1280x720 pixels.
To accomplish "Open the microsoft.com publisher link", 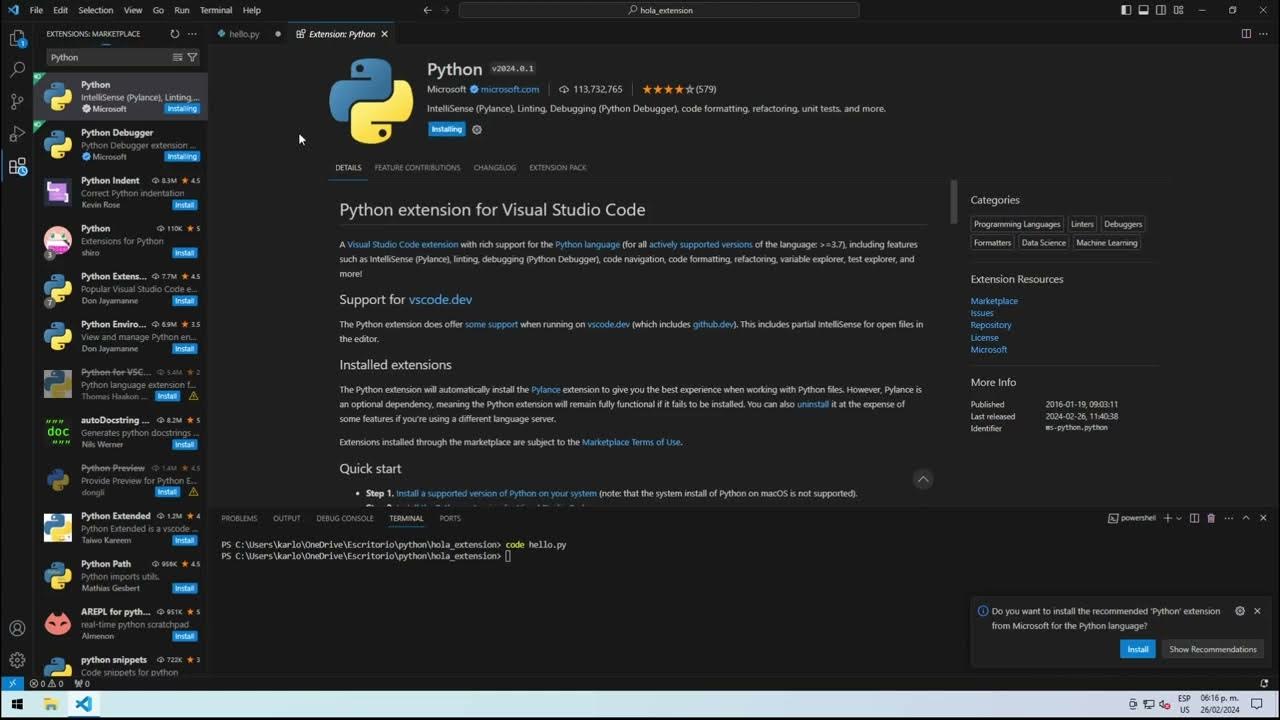I will coord(510,89).
